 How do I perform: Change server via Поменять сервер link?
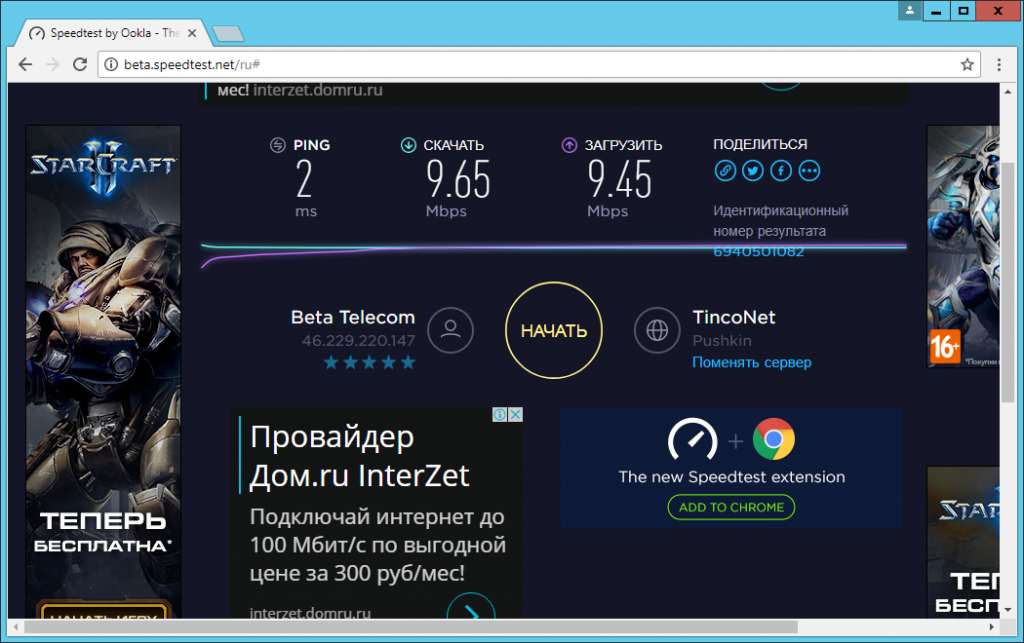pyautogui.click(x=752, y=362)
